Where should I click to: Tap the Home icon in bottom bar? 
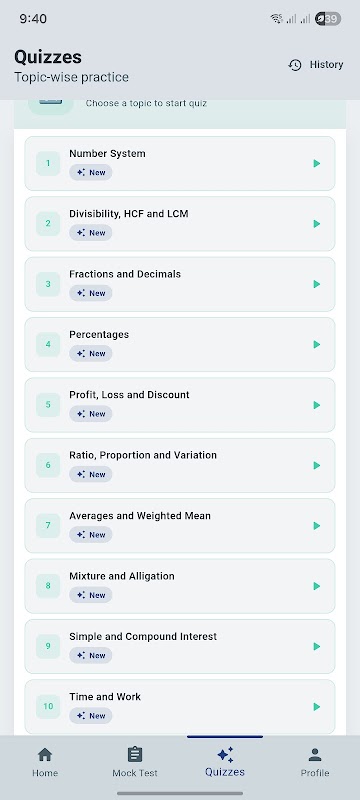click(x=45, y=754)
